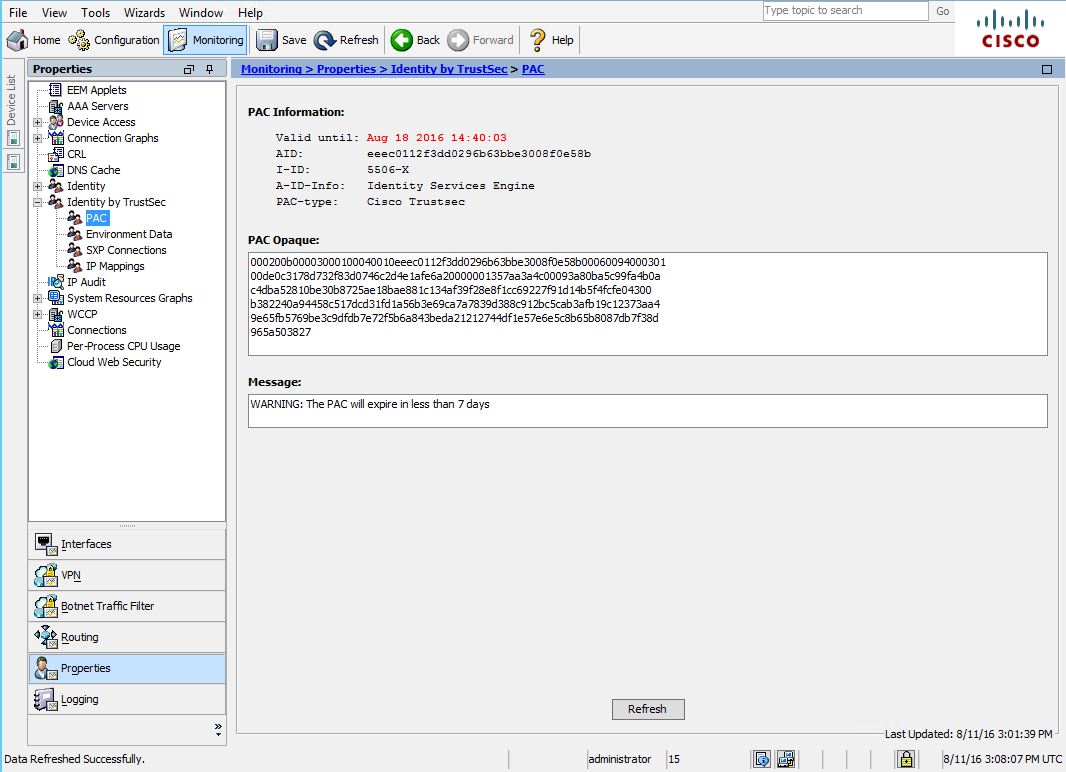Click the Identity by TrustSec icon
This screenshot has height=772, width=1066.
pyautogui.click(x=56, y=202)
